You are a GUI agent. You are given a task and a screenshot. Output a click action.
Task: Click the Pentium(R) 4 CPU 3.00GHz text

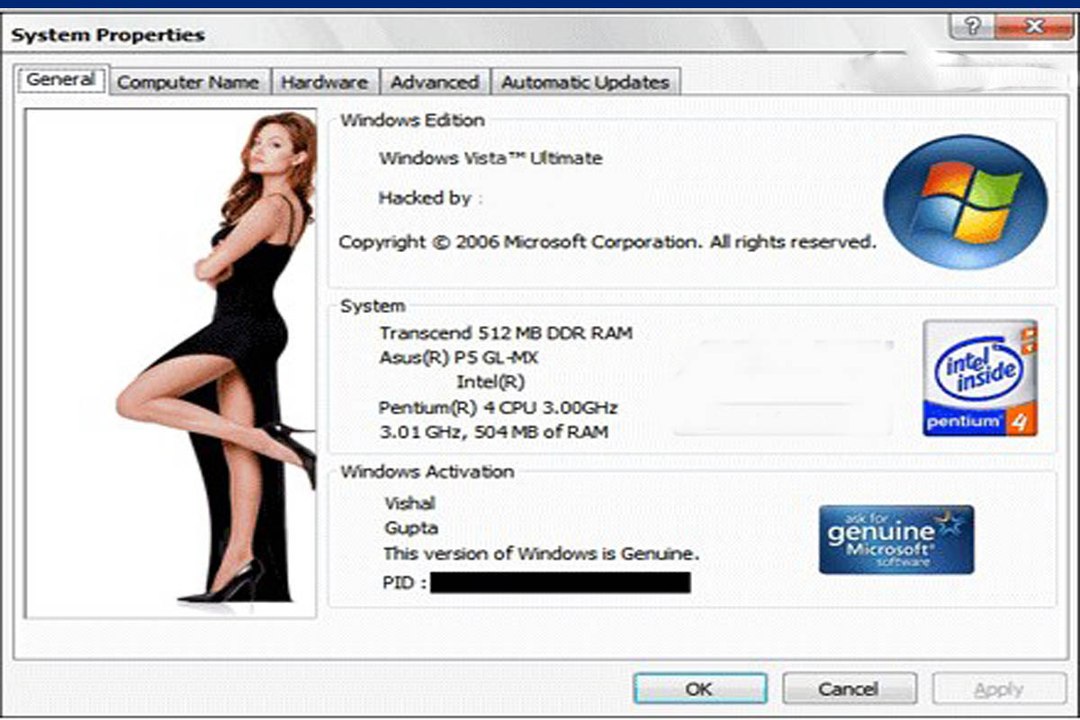tap(498, 407)
